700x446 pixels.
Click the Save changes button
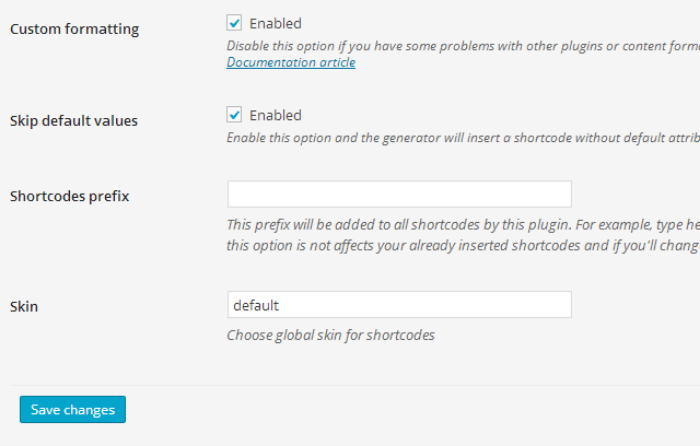pyautogui.click(x=73, y=409)
